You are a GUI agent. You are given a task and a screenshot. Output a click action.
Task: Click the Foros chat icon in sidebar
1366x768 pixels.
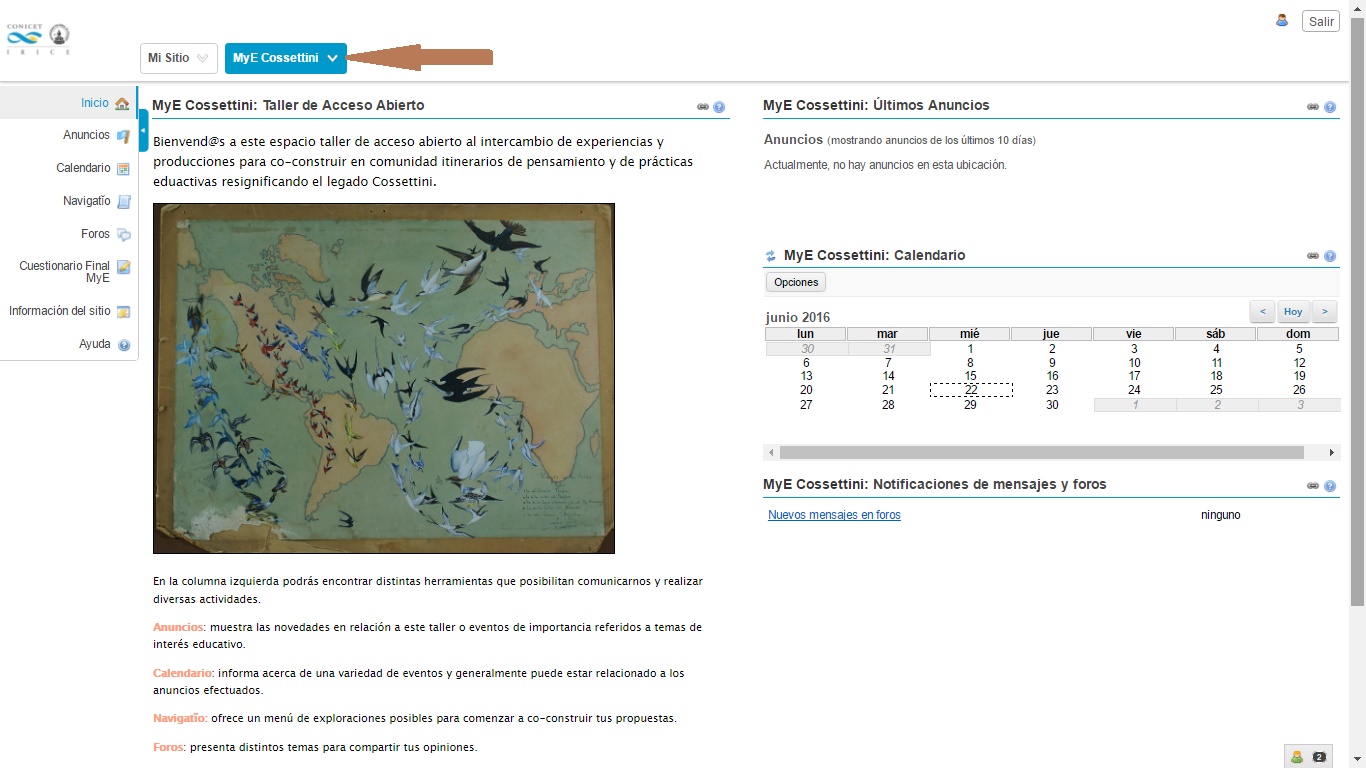[x=124, y=234]
